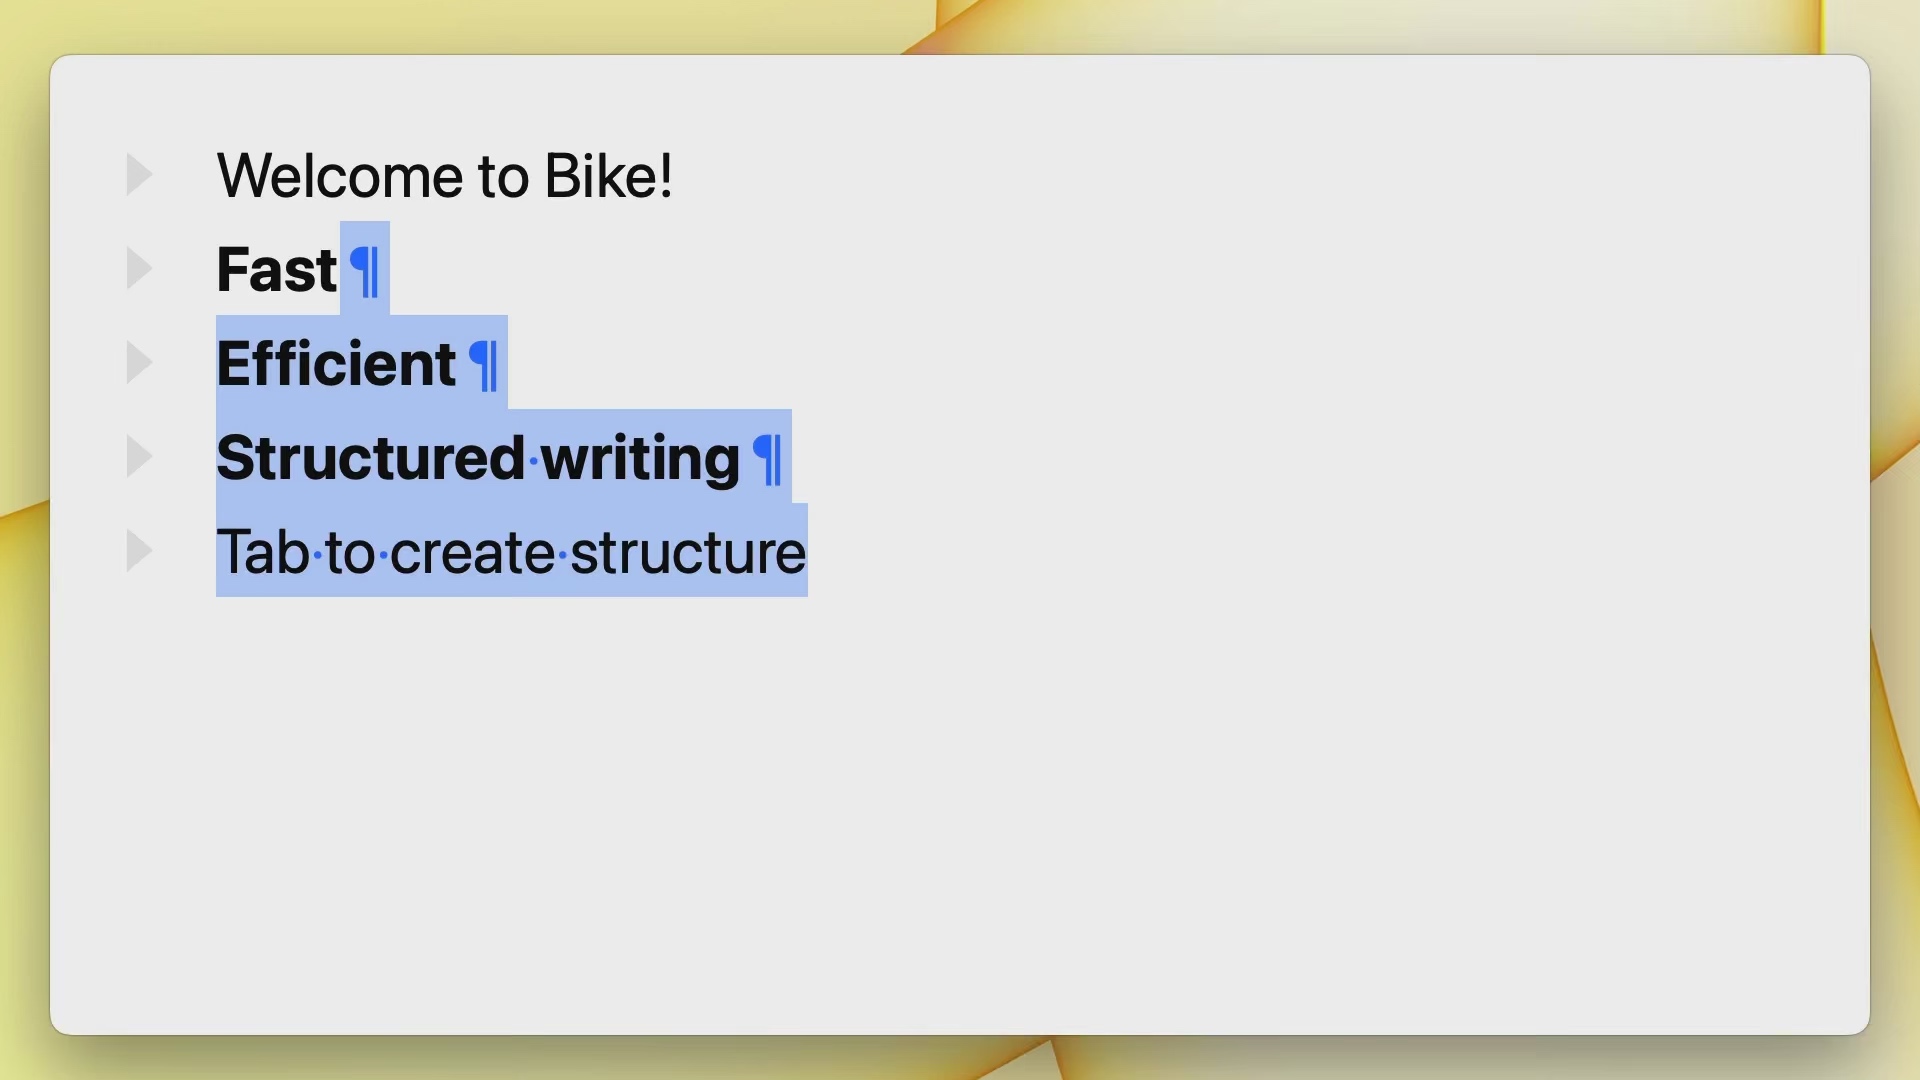Click on the bold word 'Fast'
1920x1080 pixels.
tap(277, 270)
